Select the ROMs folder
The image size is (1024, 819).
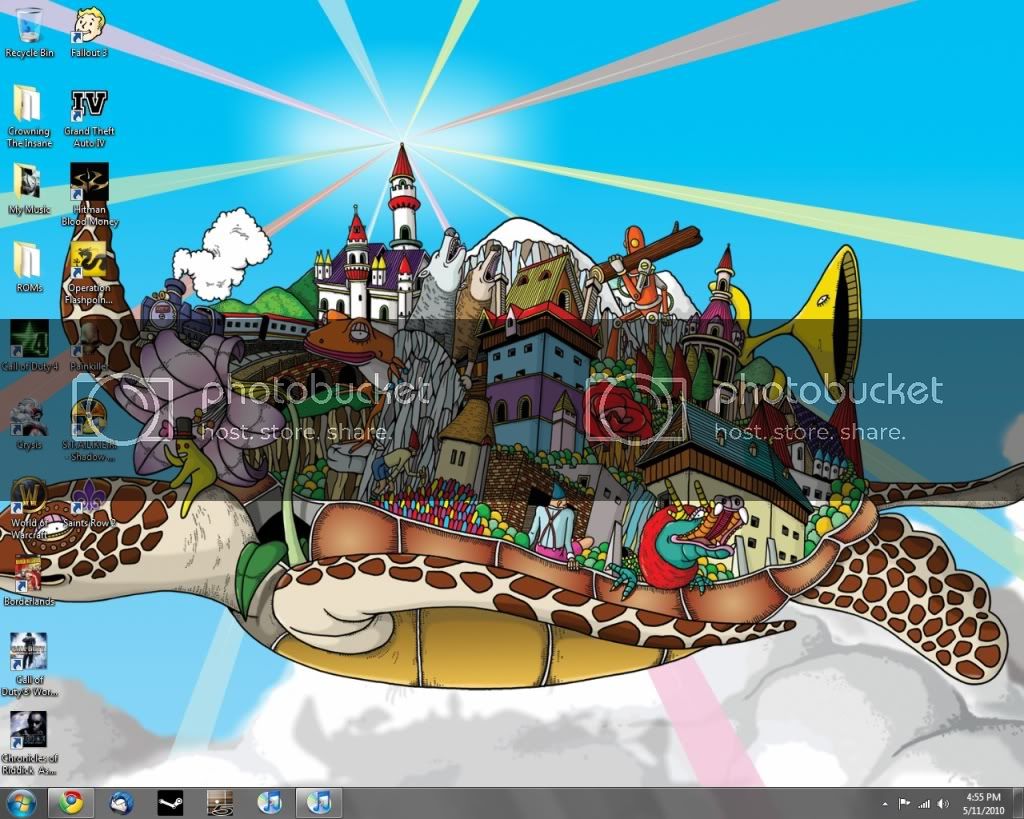tap(29, 263)
